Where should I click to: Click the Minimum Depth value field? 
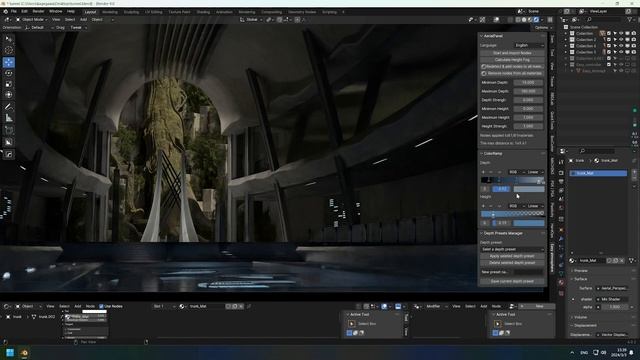click(x=529, y=82)
